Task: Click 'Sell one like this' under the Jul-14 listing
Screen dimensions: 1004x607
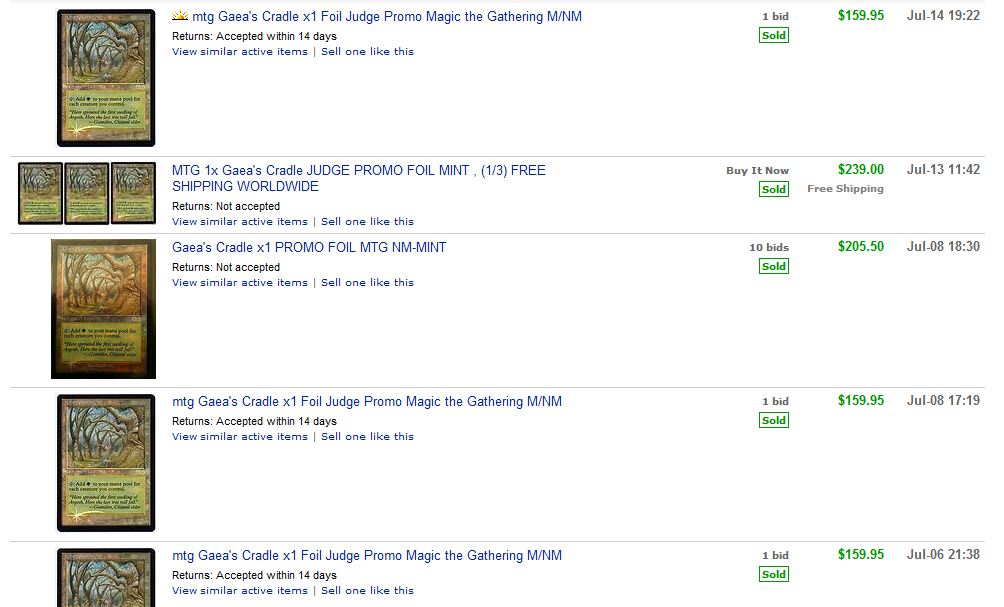Action: pos(367,51)
